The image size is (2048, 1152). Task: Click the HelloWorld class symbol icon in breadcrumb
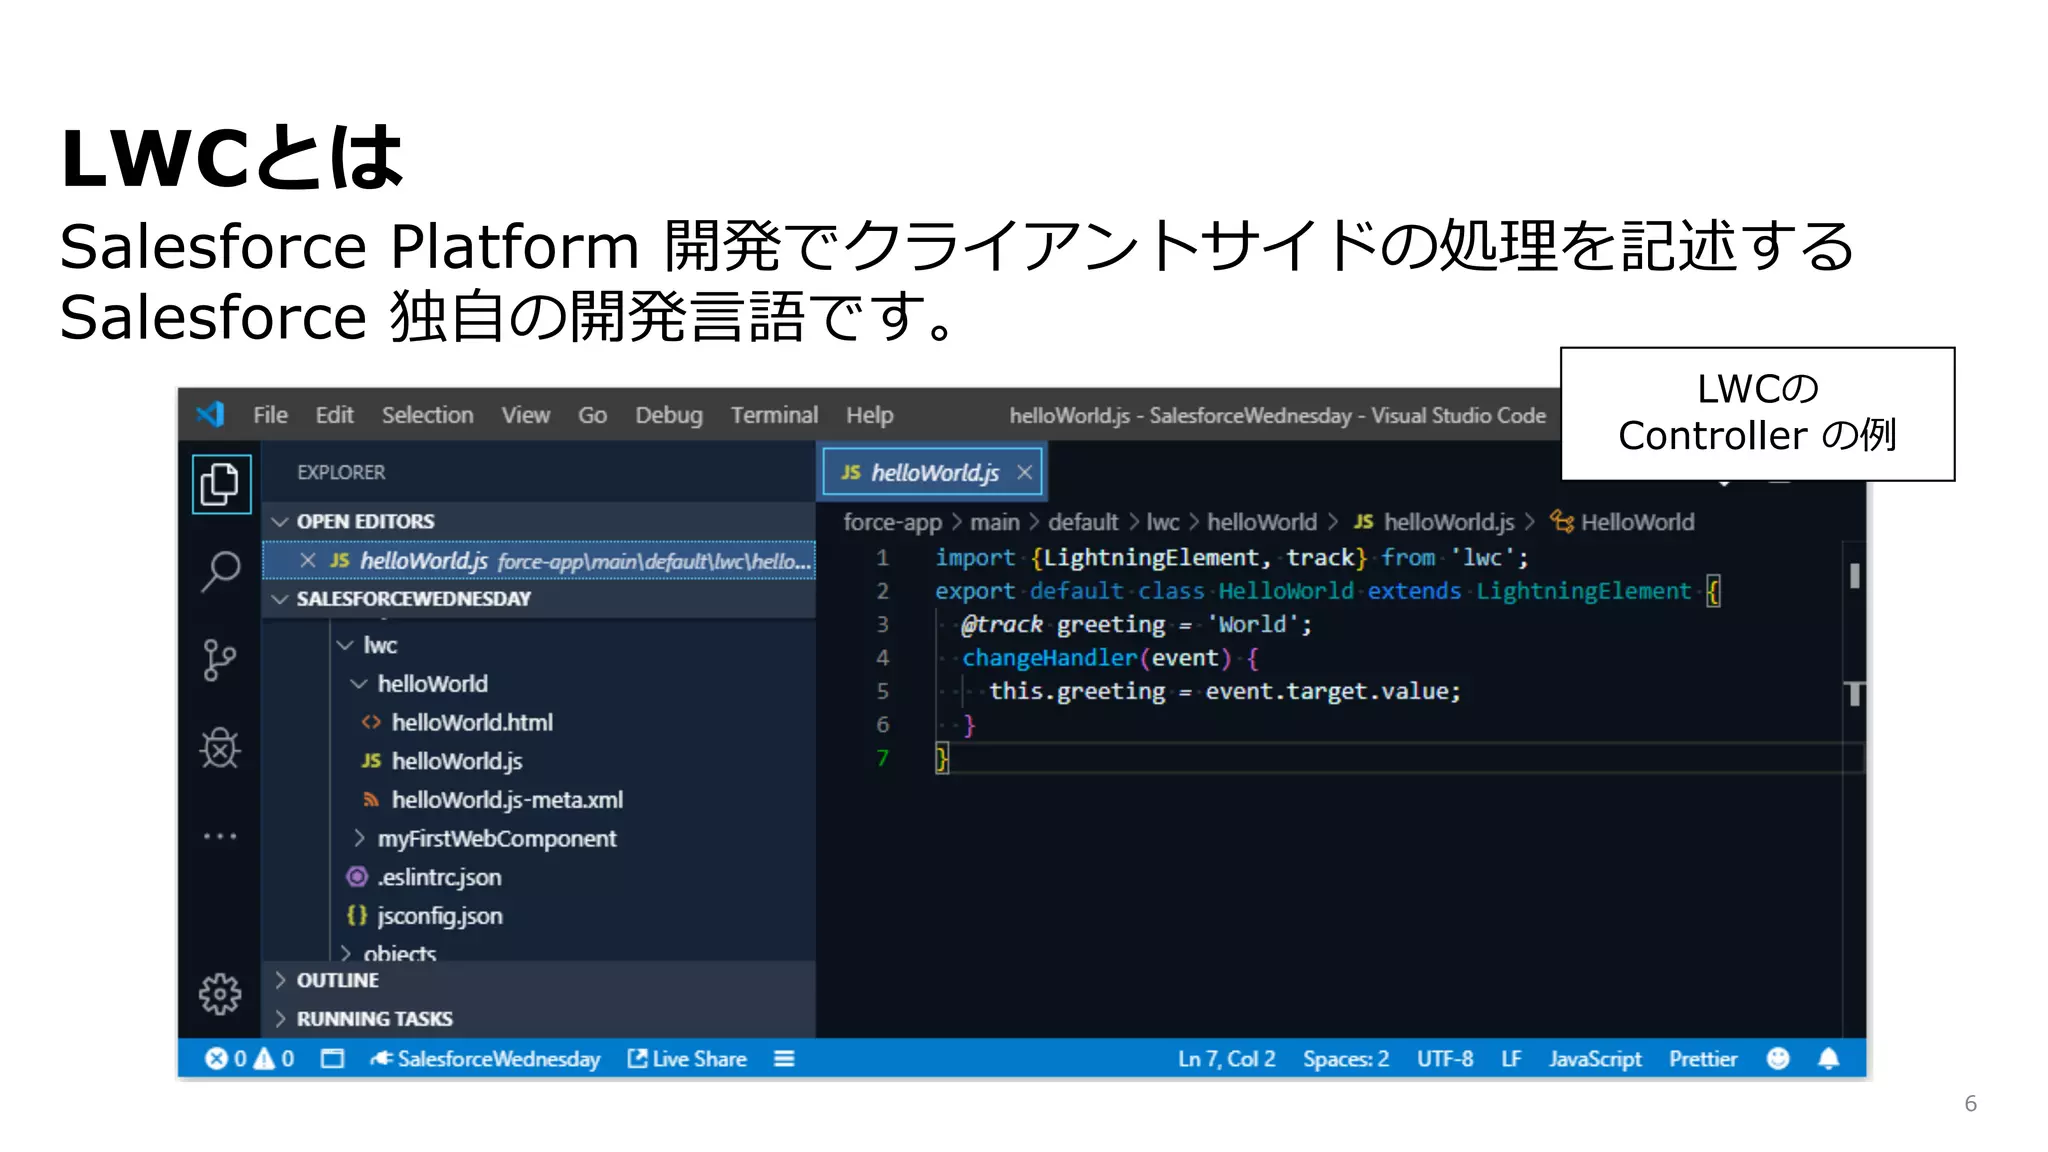point(1562,521)
